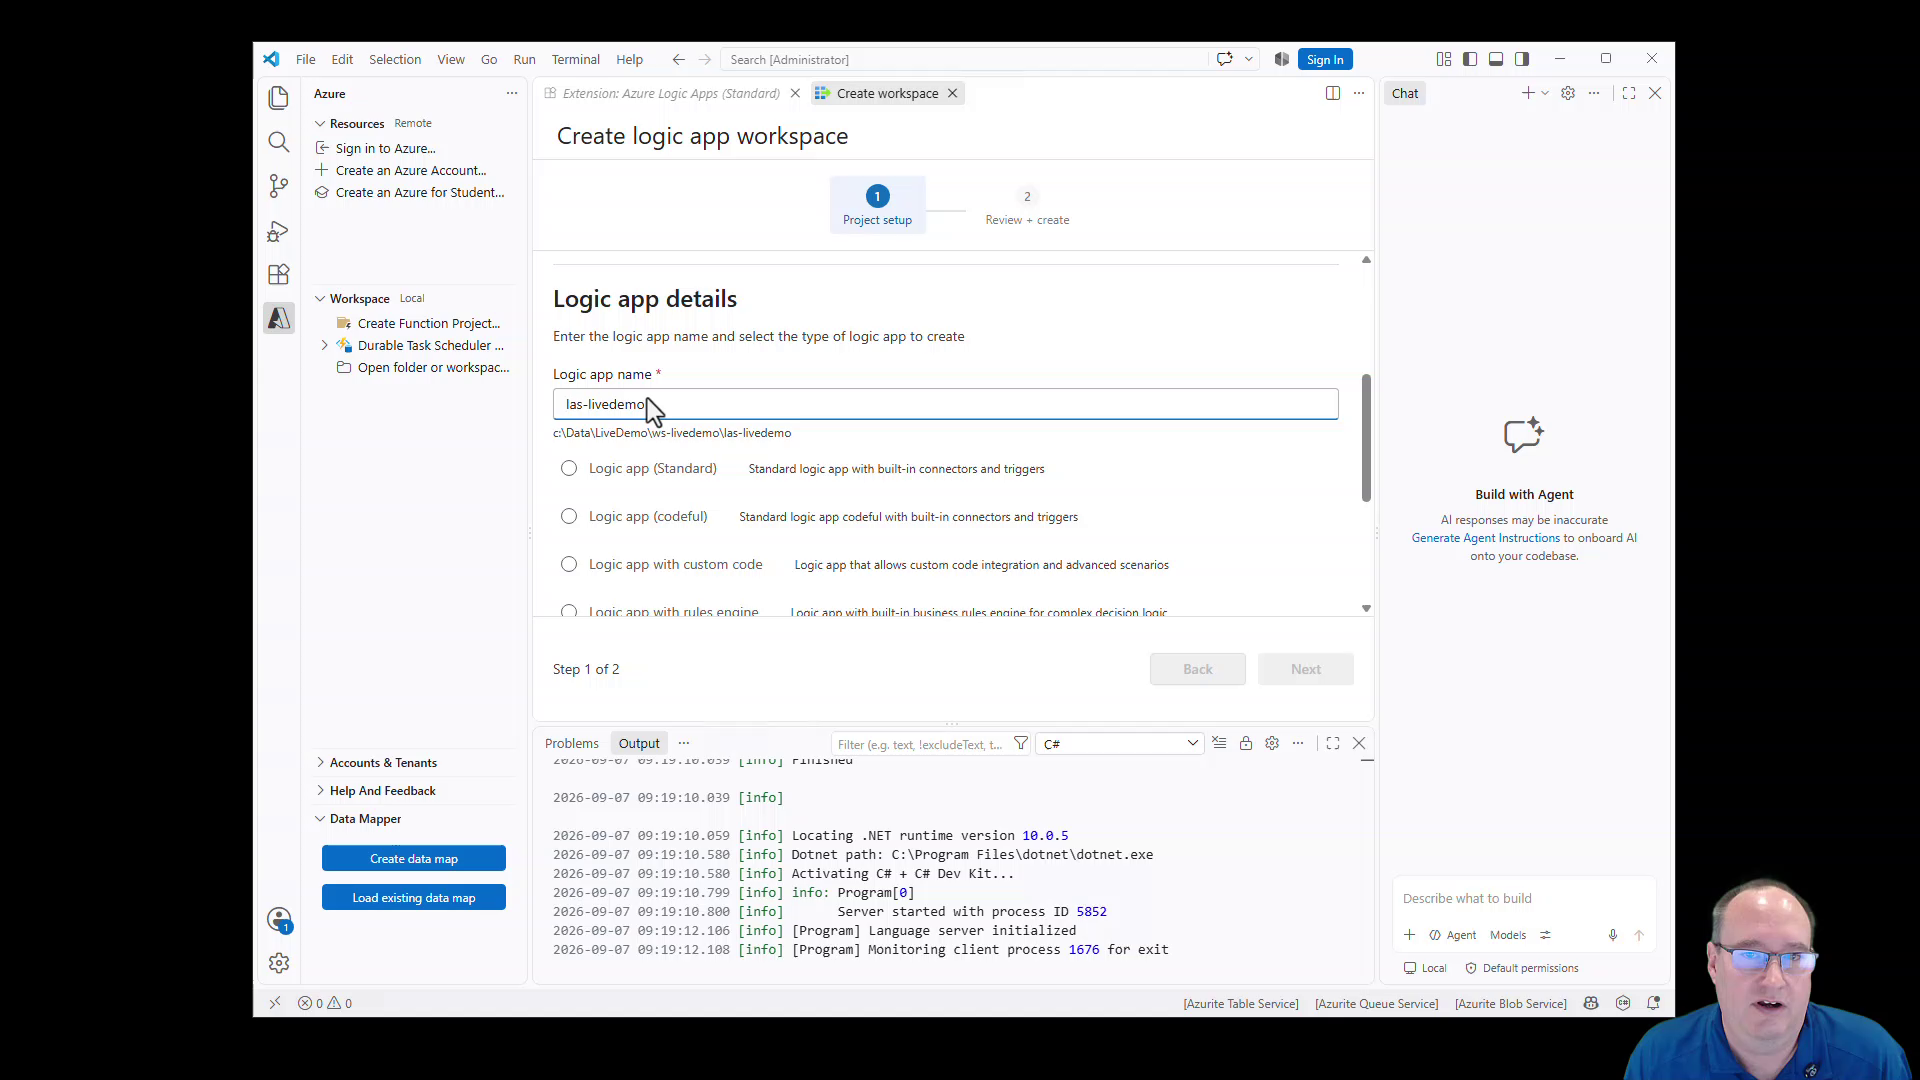
Task: Open Accounts icon in activity bar
Action: tap(279, 919)
